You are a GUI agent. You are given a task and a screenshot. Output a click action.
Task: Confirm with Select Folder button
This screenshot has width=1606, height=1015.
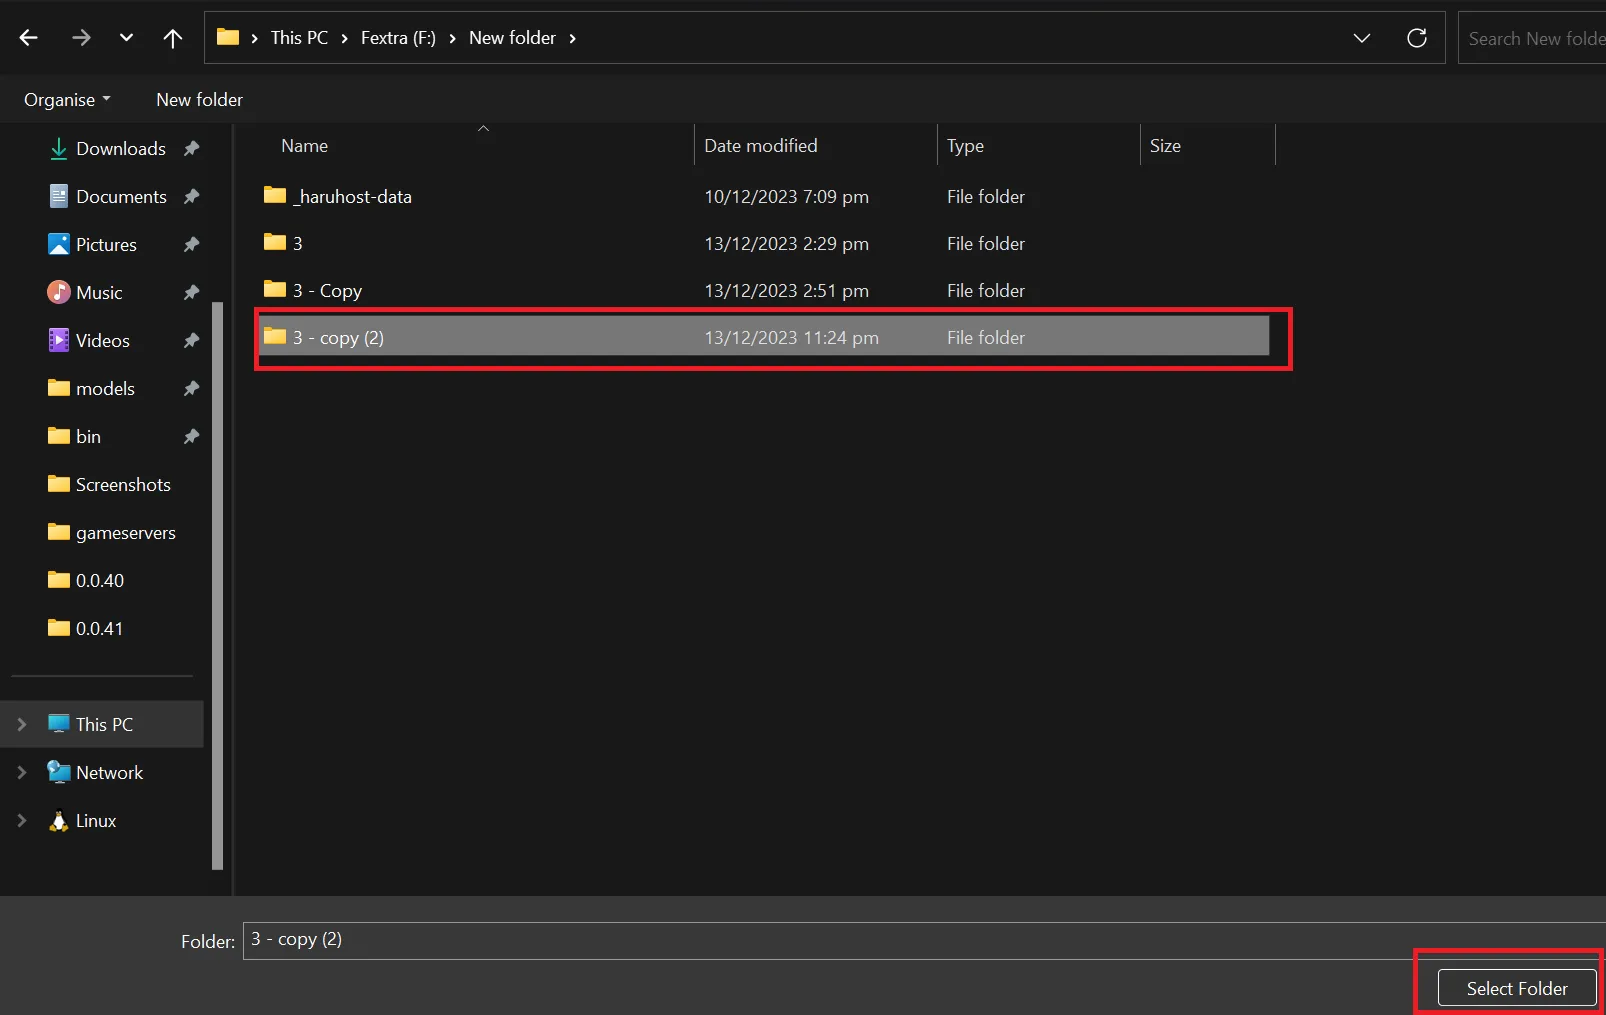coord(1517,988)
